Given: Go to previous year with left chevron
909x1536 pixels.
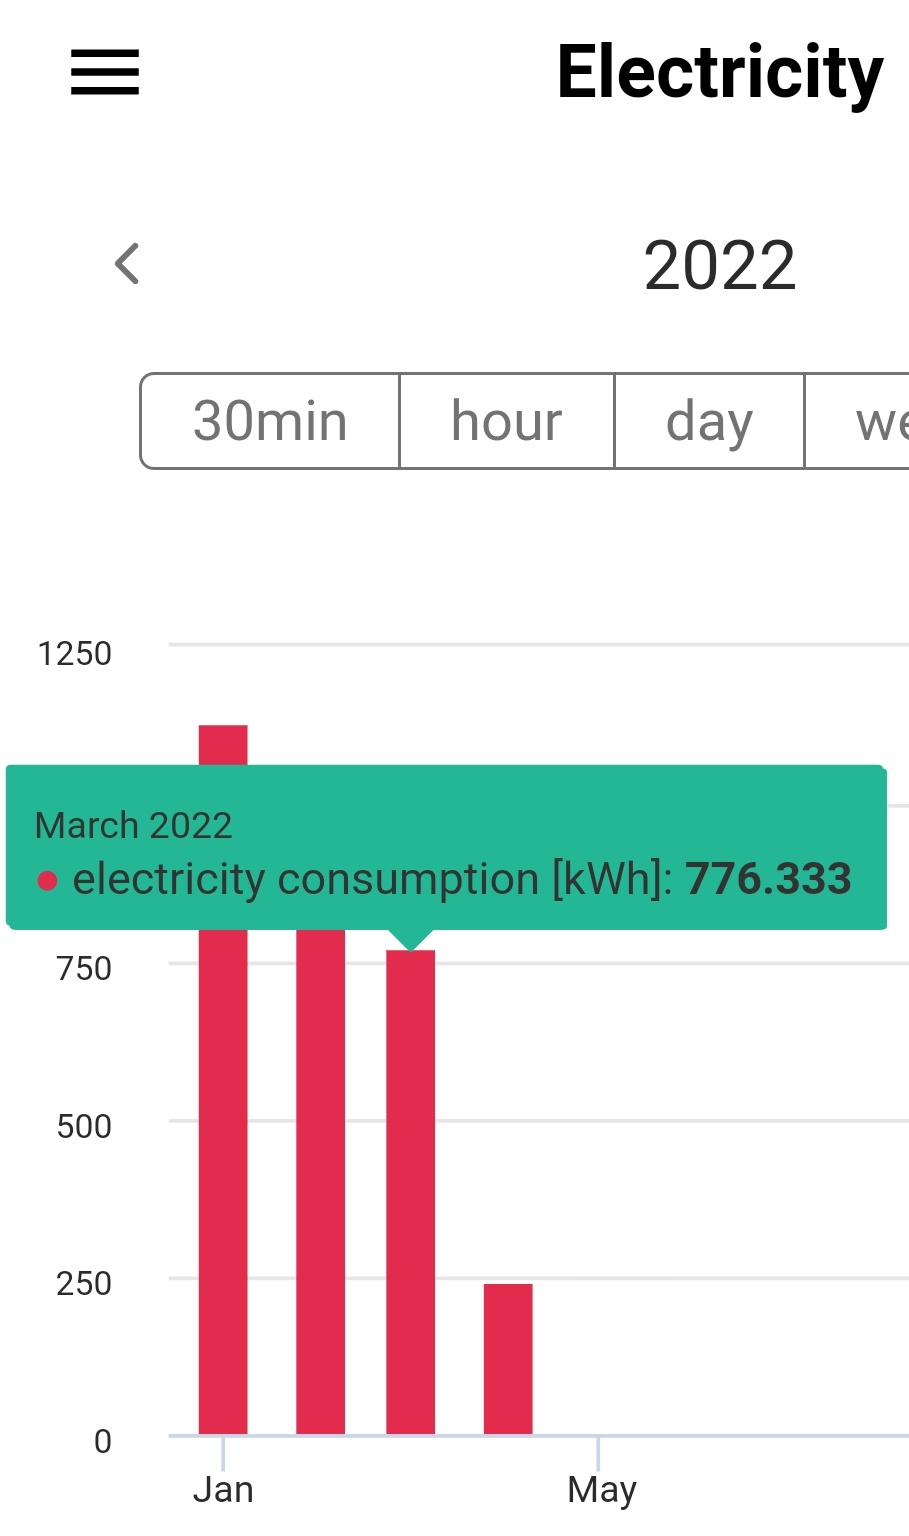Looking at the screenshot, I should coord(127,264).
